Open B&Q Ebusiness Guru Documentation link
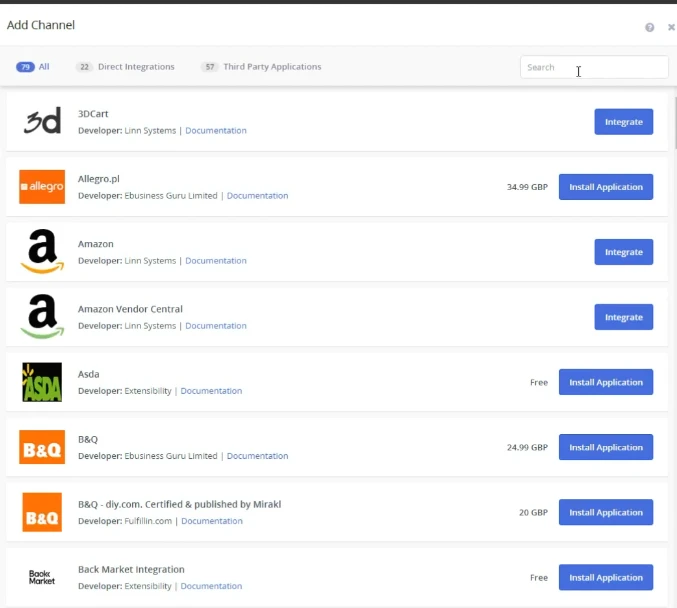This screenshot has width=677, height=608. tap(257, 456)
